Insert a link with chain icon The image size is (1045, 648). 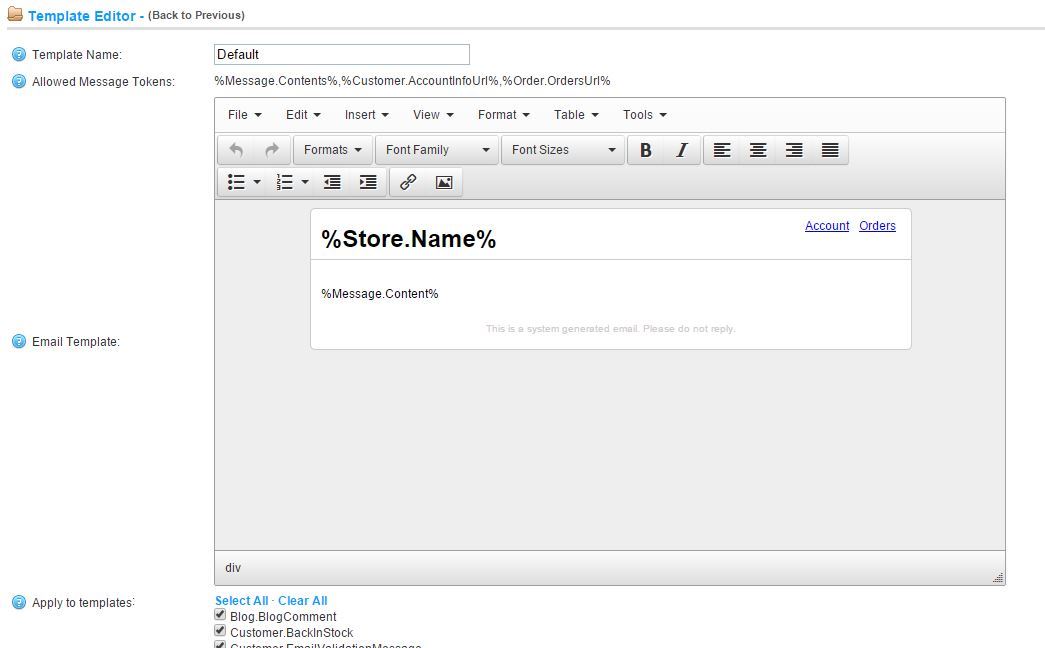click(408, 182)
